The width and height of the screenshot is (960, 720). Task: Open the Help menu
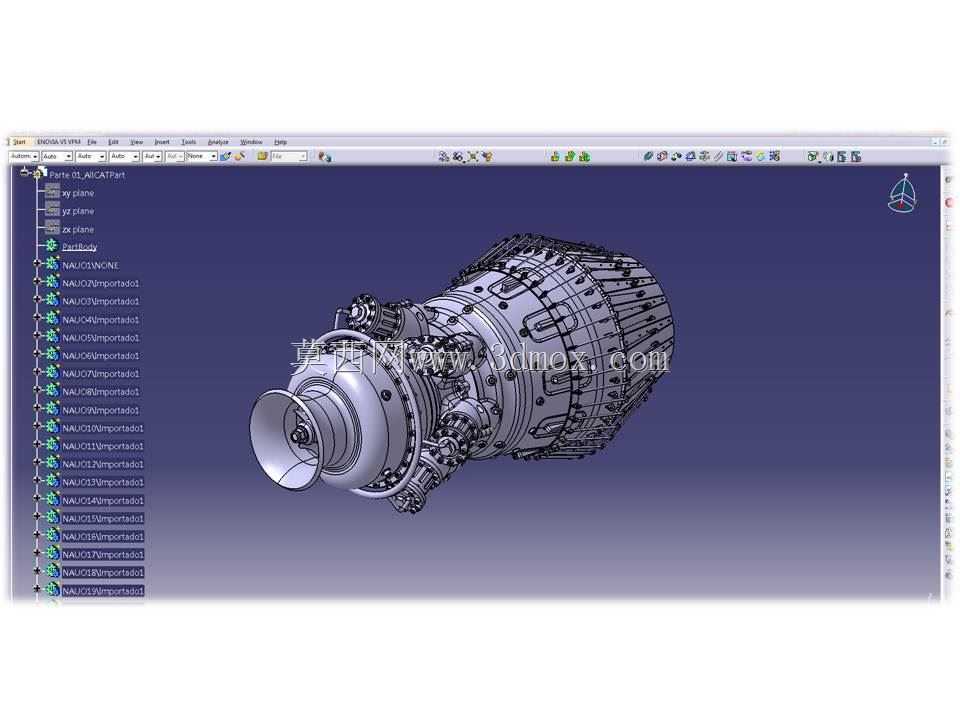pos(280,142)
